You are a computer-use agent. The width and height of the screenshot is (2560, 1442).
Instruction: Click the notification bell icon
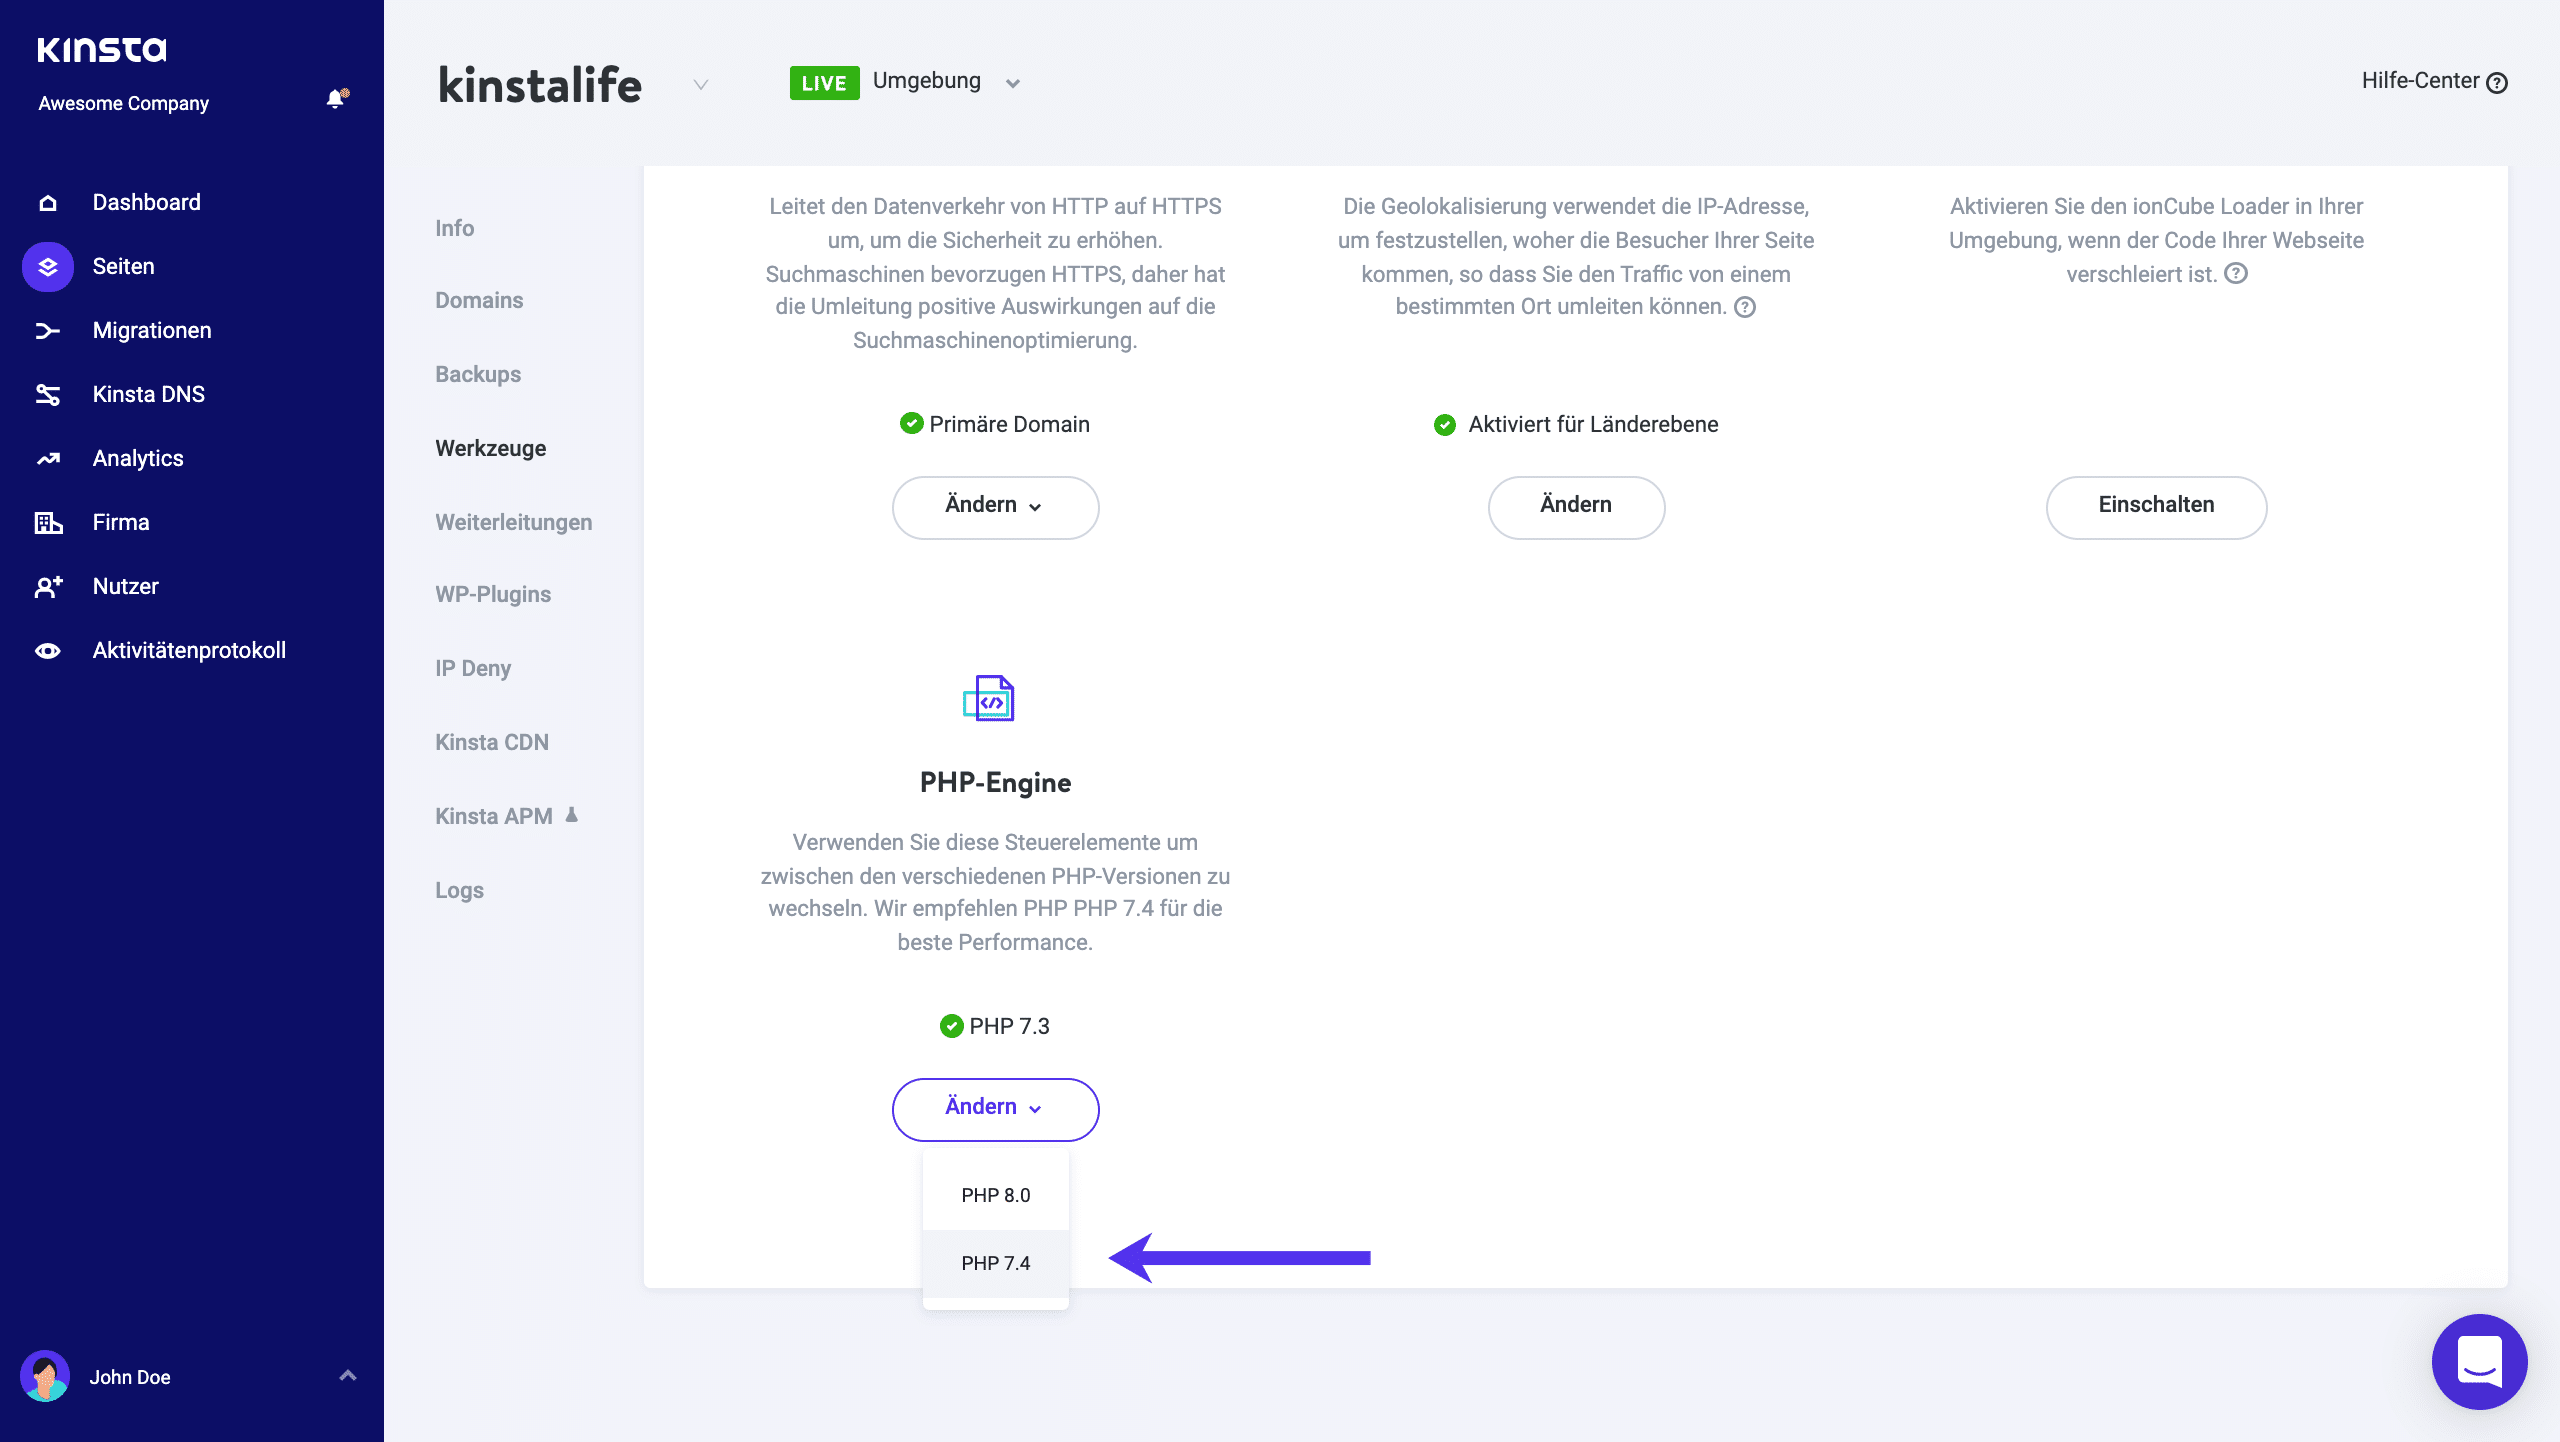pos(336,99)
